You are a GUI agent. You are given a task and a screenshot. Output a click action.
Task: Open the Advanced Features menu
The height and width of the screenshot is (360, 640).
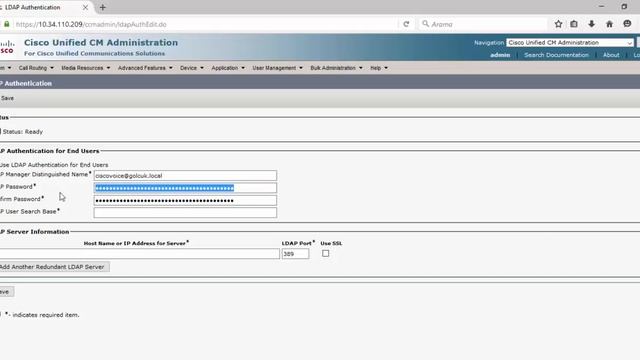coord(145,68)
